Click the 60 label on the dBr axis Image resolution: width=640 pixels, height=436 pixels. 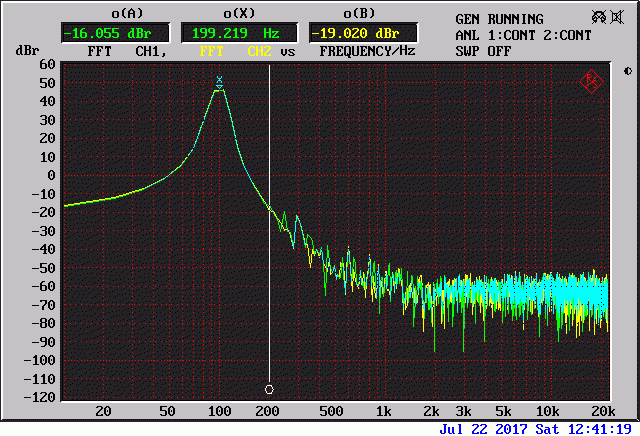tap(47, 64)
